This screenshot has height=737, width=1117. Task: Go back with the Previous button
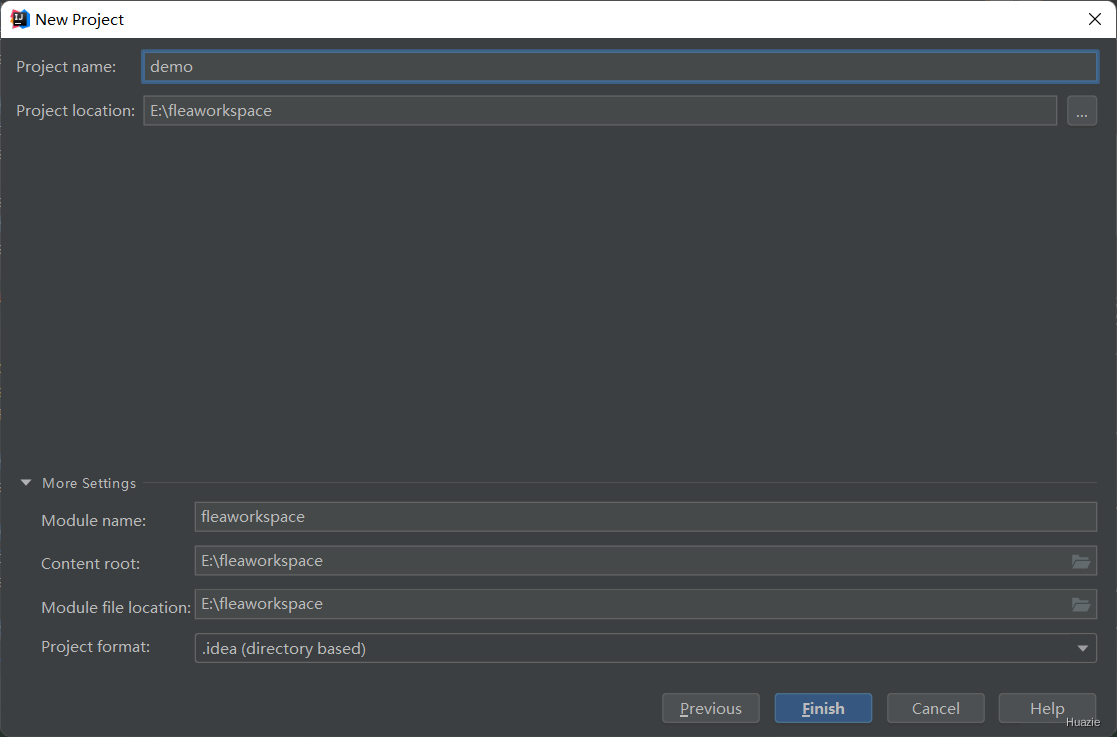[711, 709]
